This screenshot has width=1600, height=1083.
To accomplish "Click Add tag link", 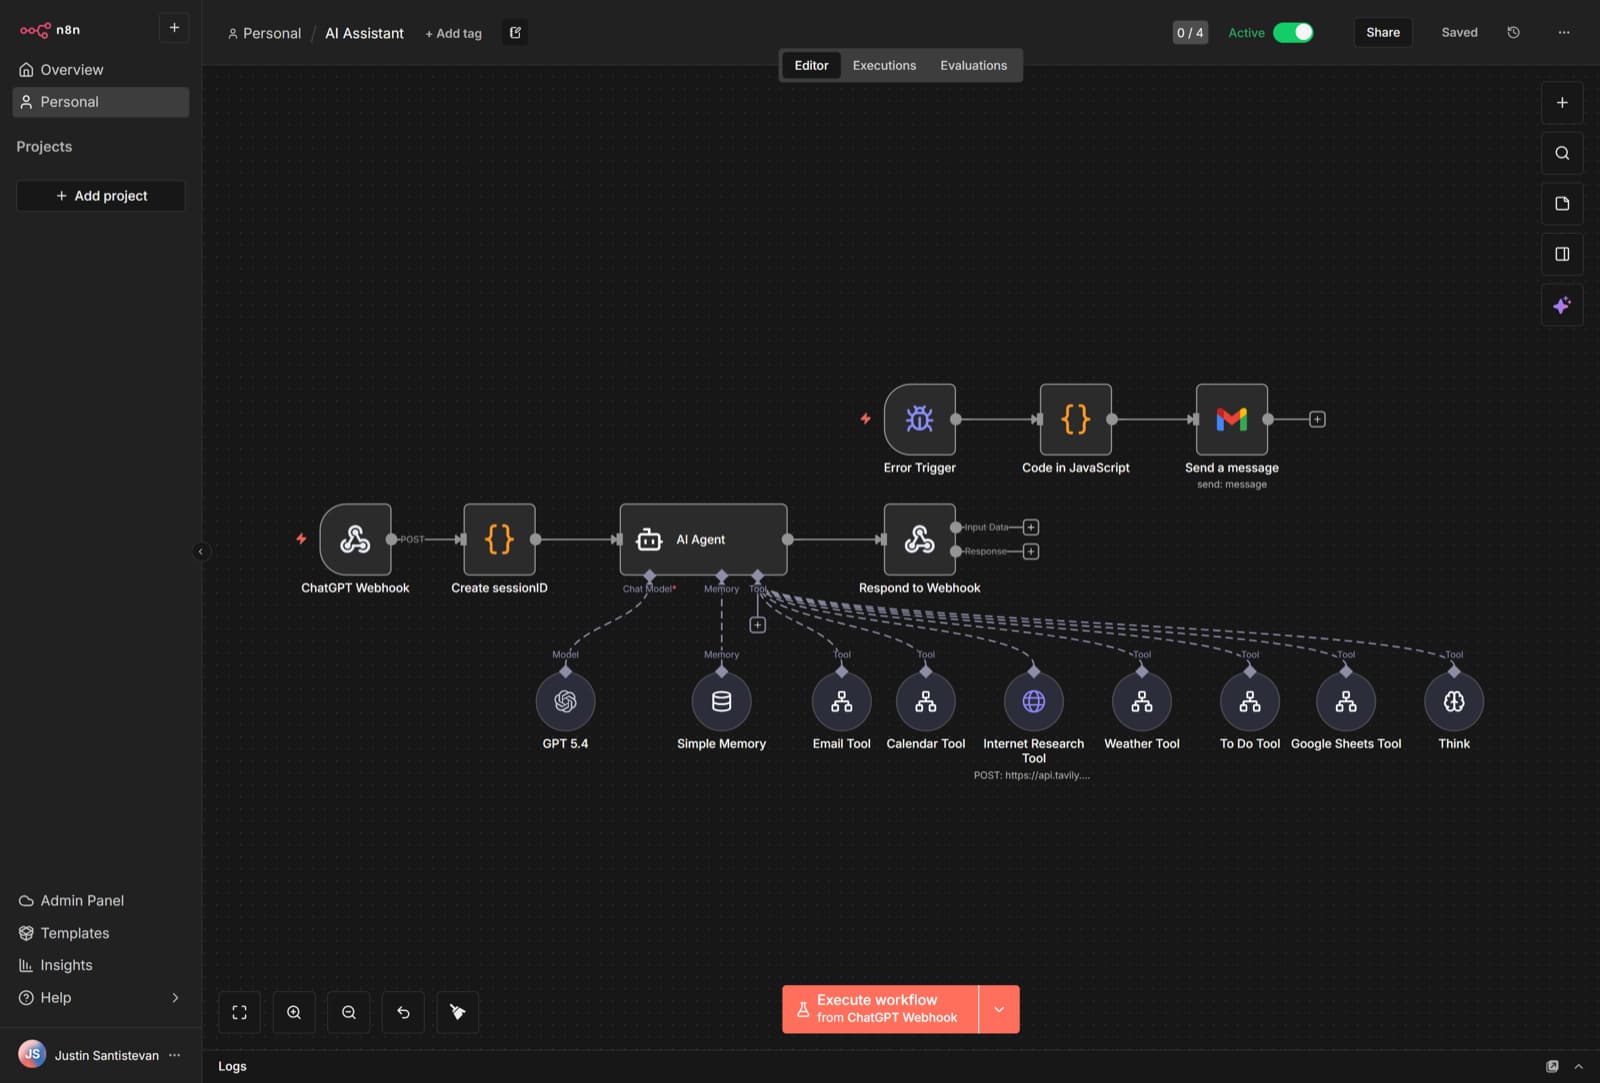I will click(453, 33).
